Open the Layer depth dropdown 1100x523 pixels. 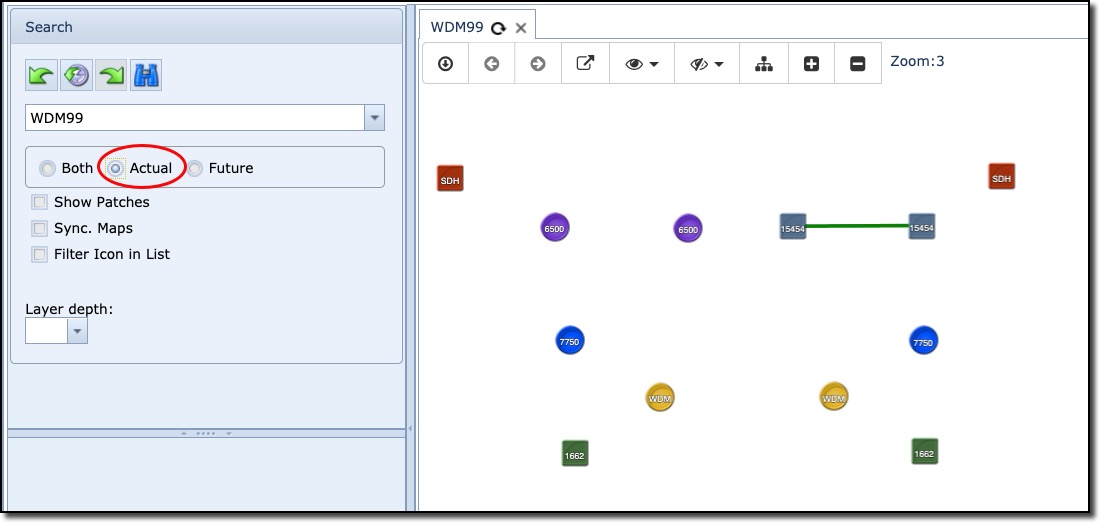click(x=77, y=331)
